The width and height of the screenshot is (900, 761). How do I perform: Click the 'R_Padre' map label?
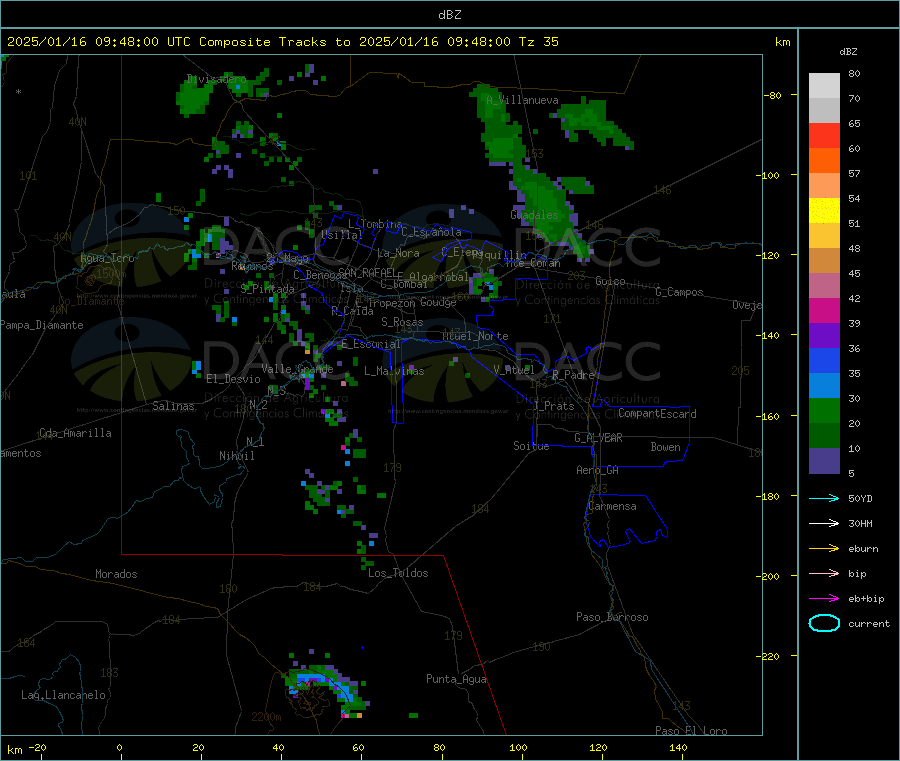[x=573, y=375]
